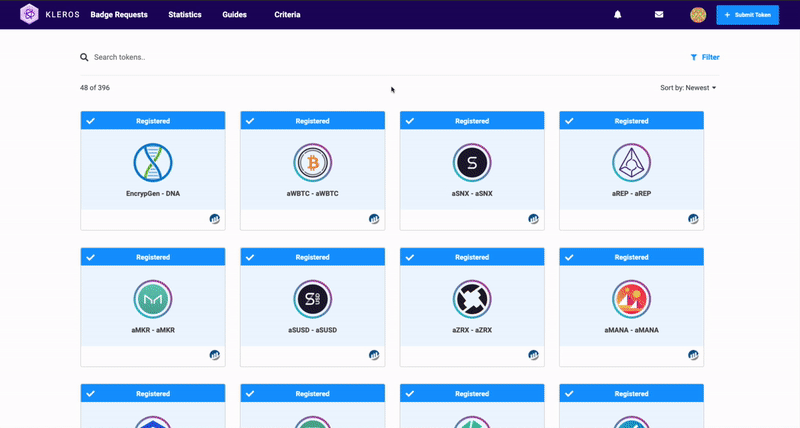Open the Filter panel
This screenshot has height=428, width=800.
click(705, 57)
